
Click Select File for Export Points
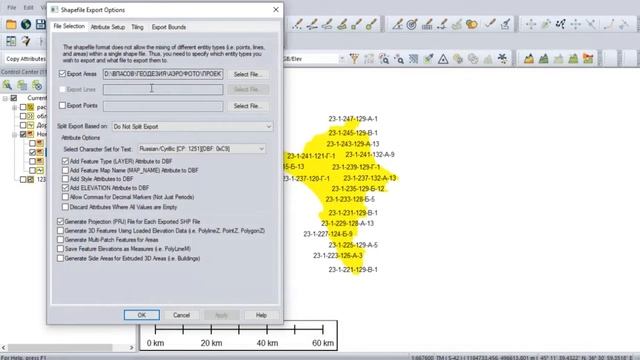248,106
